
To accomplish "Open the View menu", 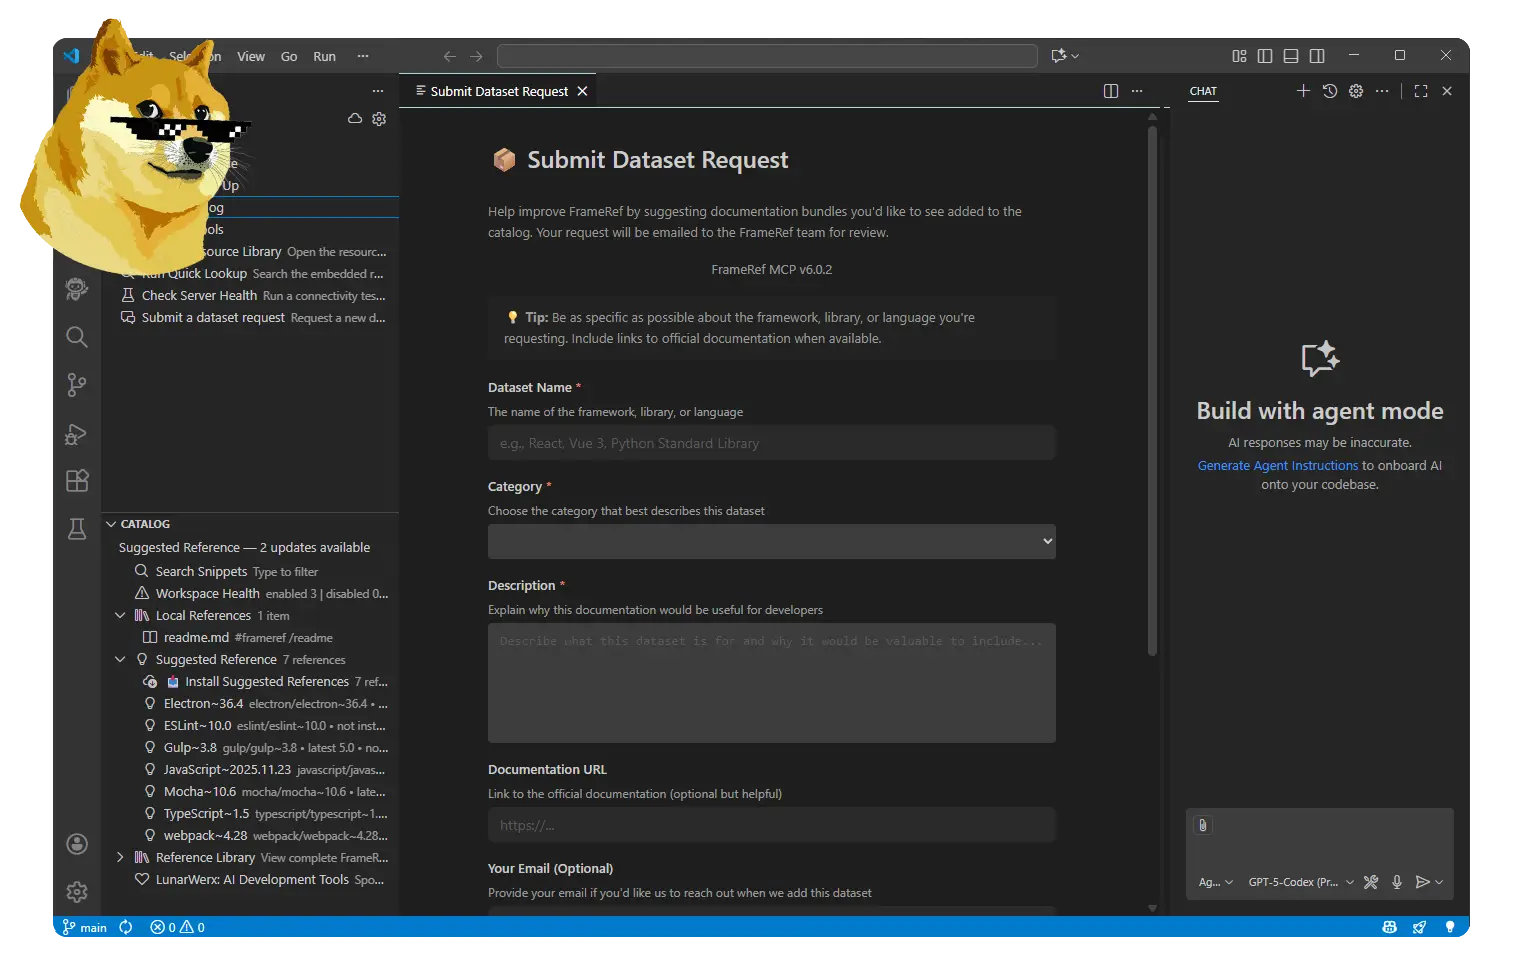I will [250, 57].
